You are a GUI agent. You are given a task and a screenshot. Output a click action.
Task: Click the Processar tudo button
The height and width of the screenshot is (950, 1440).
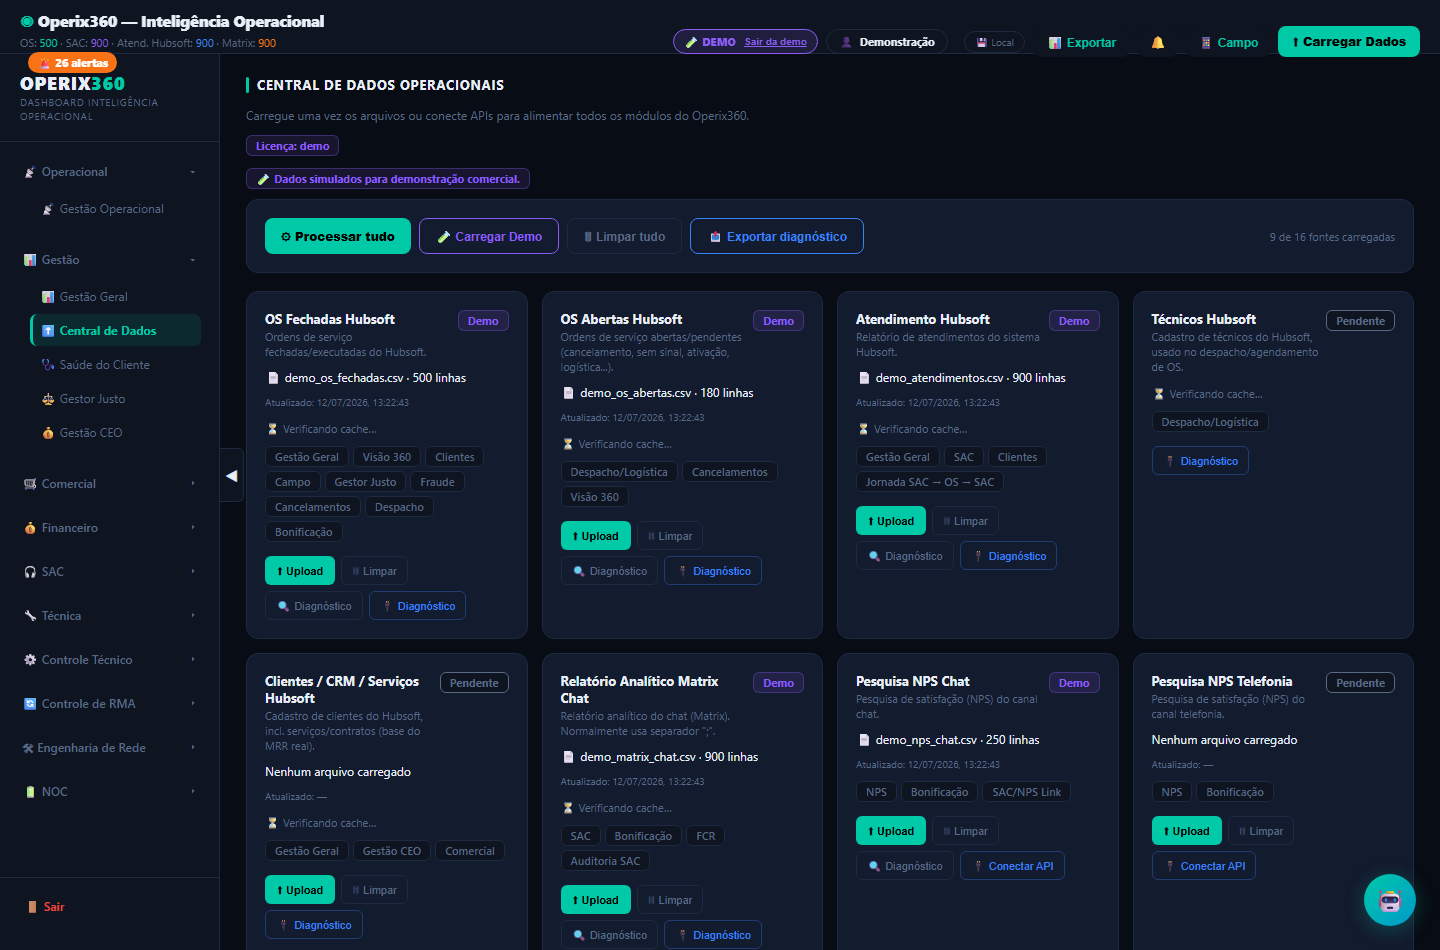click(338, 236)
